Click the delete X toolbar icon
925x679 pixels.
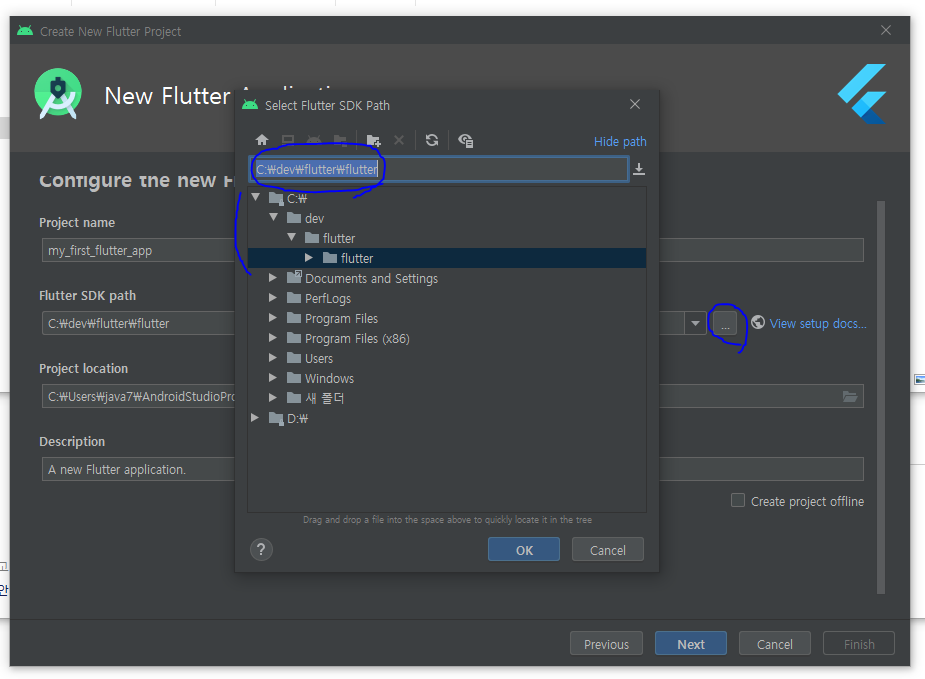point(399,140)
